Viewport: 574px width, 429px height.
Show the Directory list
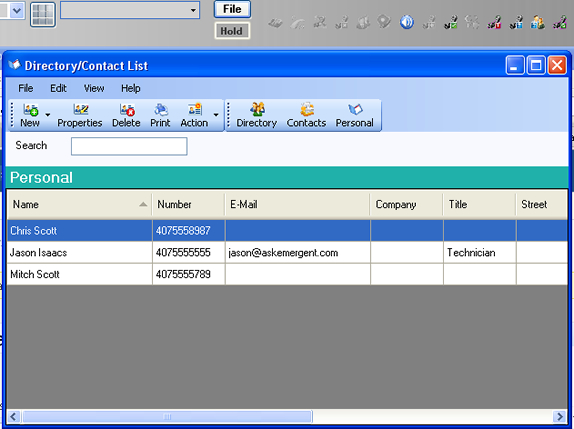click(257, 115)
